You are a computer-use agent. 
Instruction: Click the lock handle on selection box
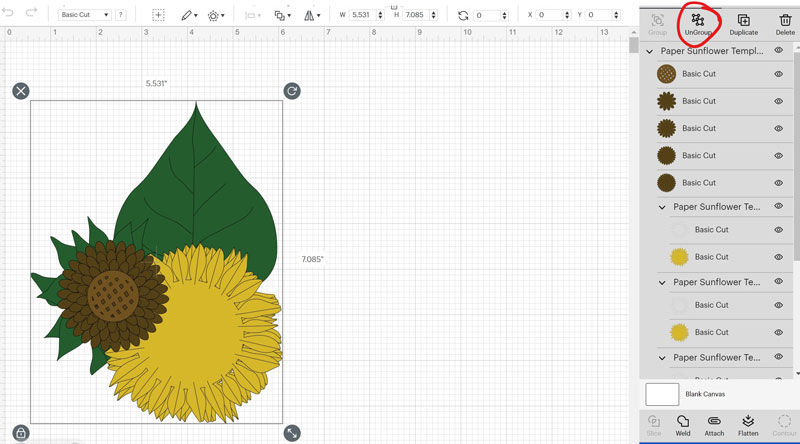[x=21, y=433]
